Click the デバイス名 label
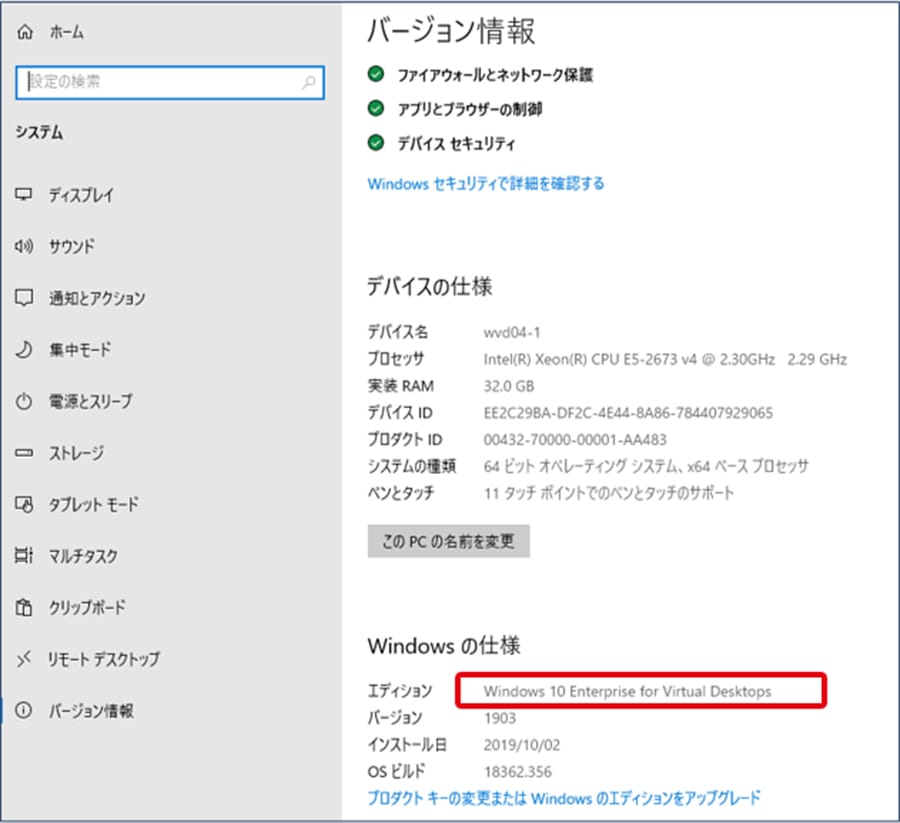 tap(398, 332)
